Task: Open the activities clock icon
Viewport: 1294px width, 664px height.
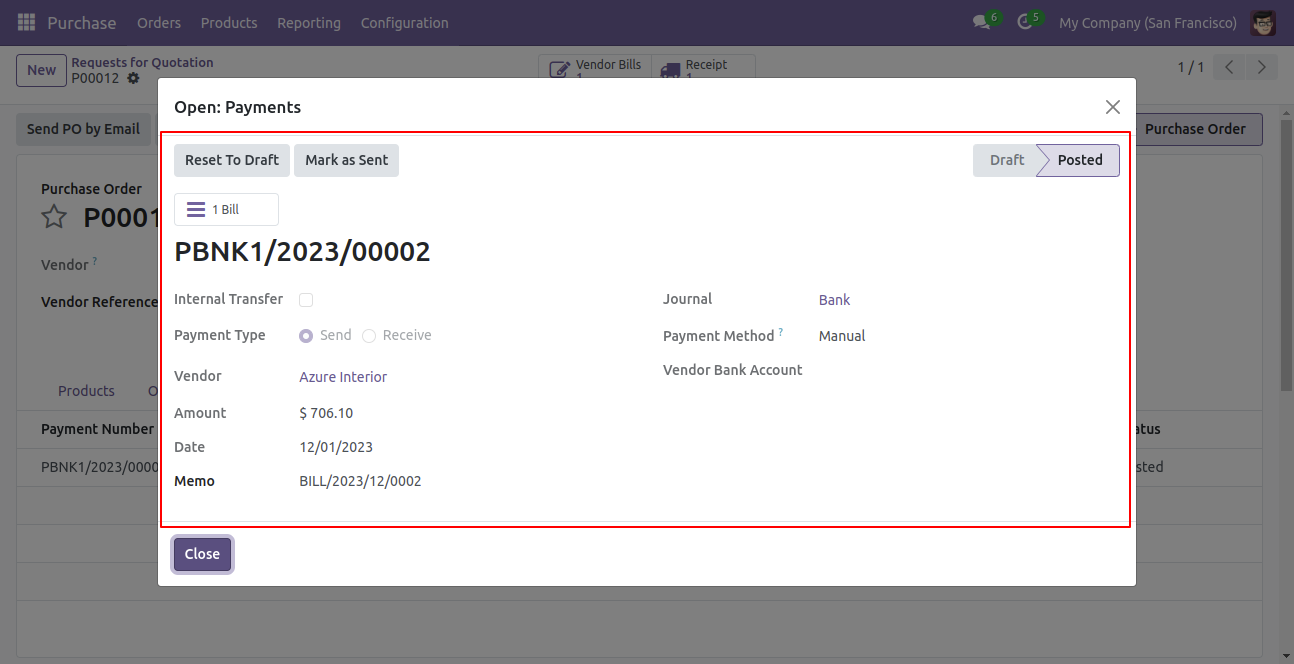Action: (x=1024, y=22)
